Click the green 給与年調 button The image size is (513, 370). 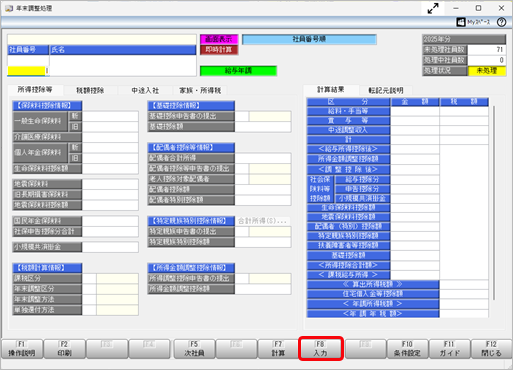(238, 71)
